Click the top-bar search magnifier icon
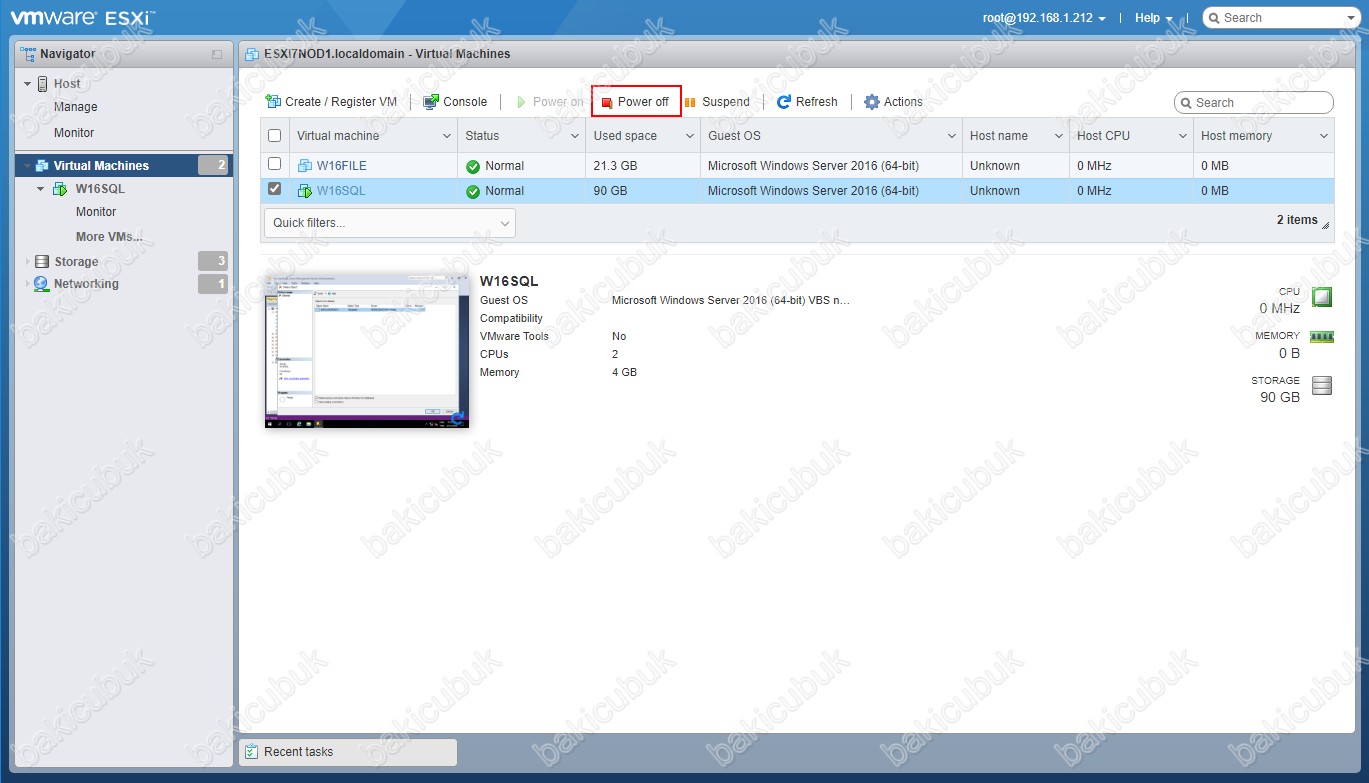The width and height of the screenshot is (1369, 783). pyautogui.click(x=1214, y=18)
